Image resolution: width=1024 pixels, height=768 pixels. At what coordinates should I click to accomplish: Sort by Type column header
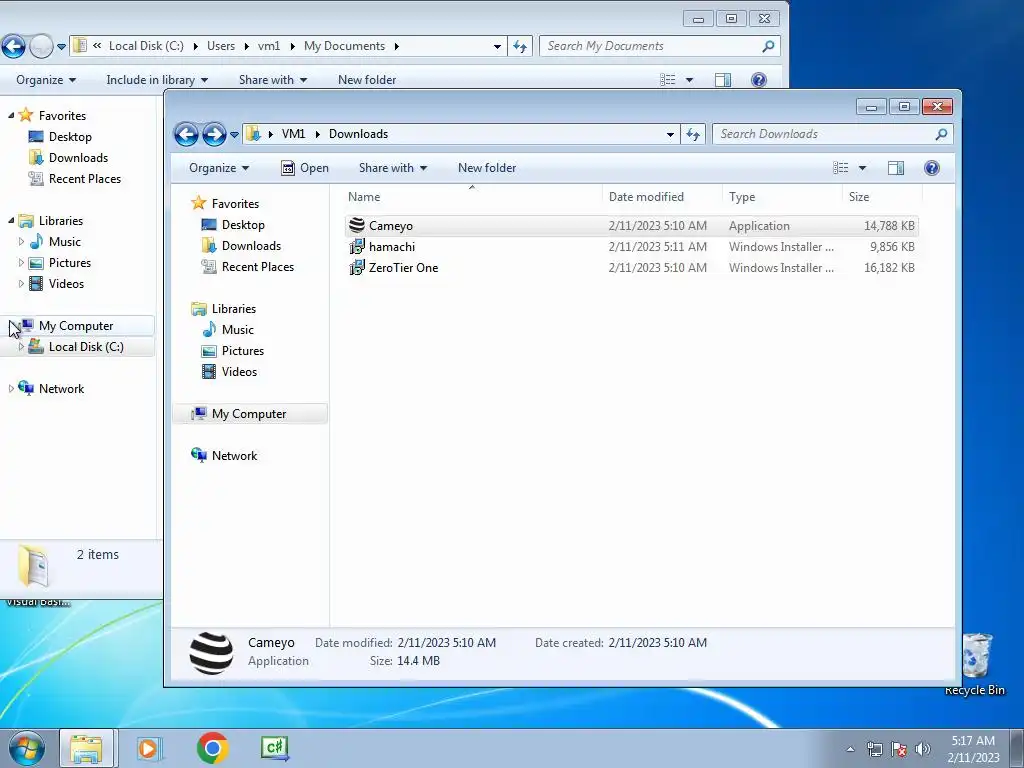point(782,197)
